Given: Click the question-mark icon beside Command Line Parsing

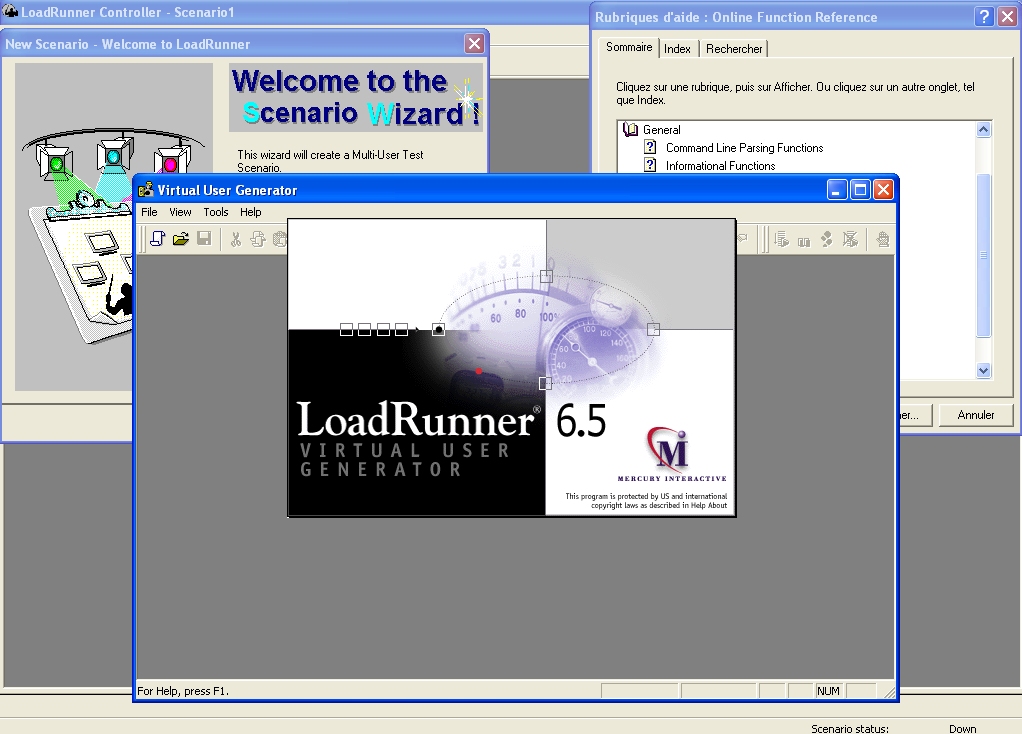Looking at the screenshot, I should tap(650, 147).
